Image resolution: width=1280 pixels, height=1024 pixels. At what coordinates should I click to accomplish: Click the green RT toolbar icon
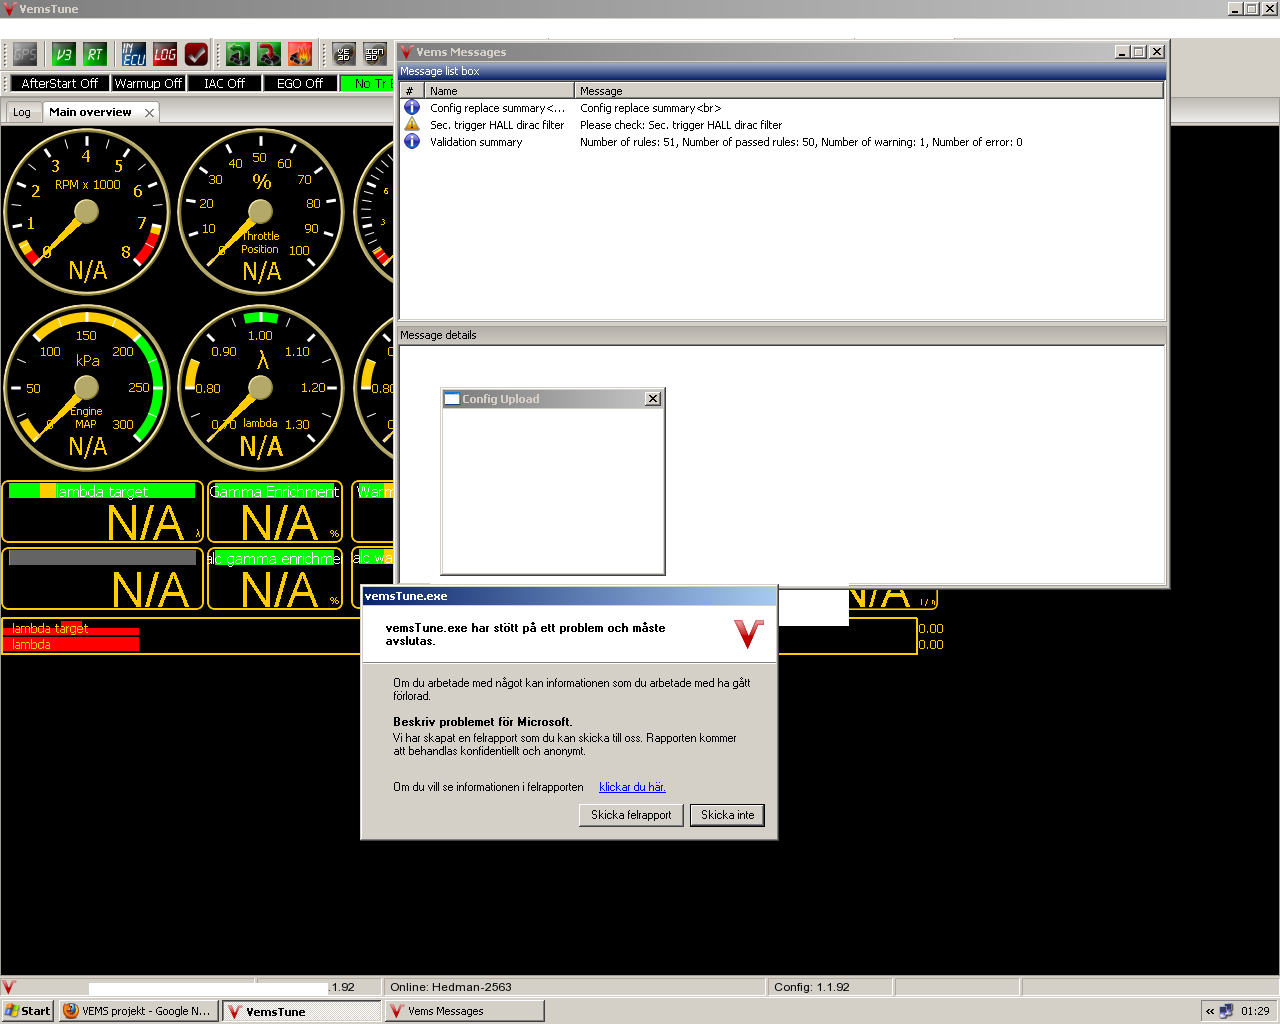[x=94, y=54]
